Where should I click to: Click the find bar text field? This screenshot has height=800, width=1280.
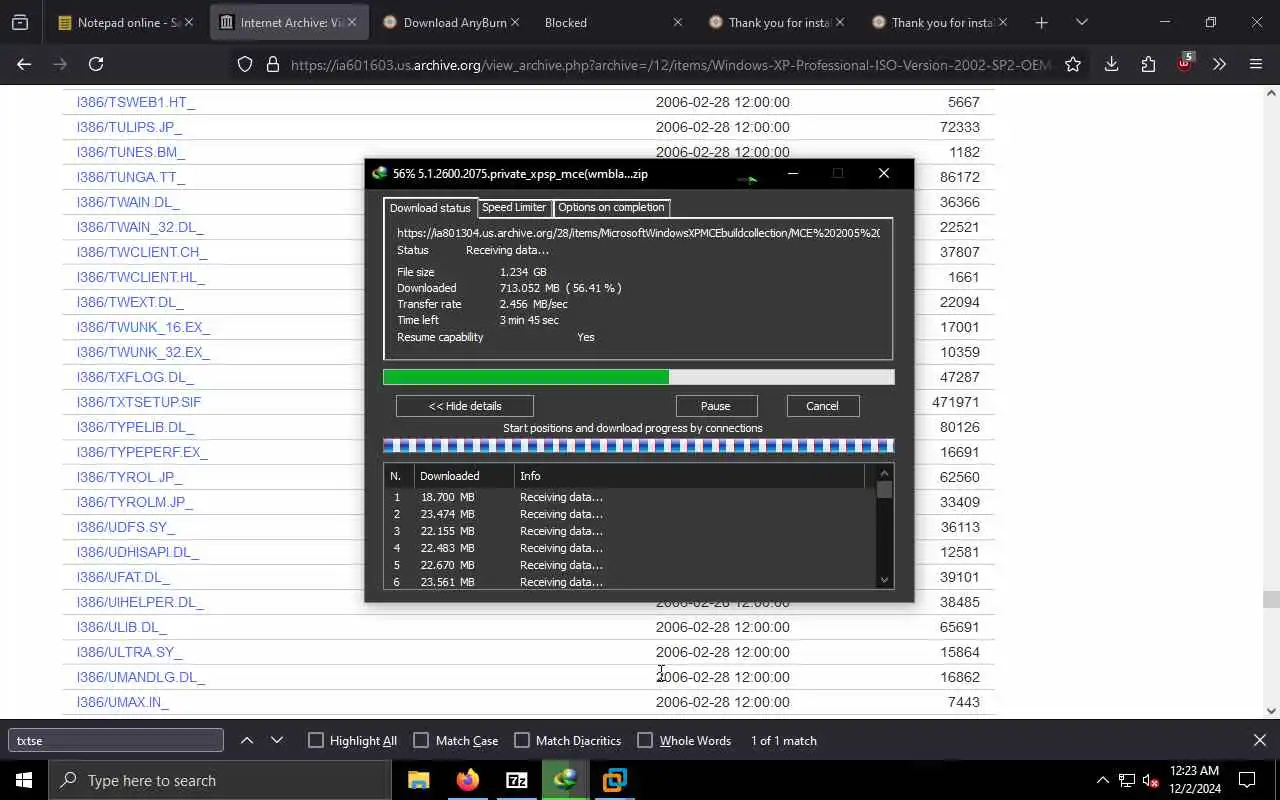point(116,740)
